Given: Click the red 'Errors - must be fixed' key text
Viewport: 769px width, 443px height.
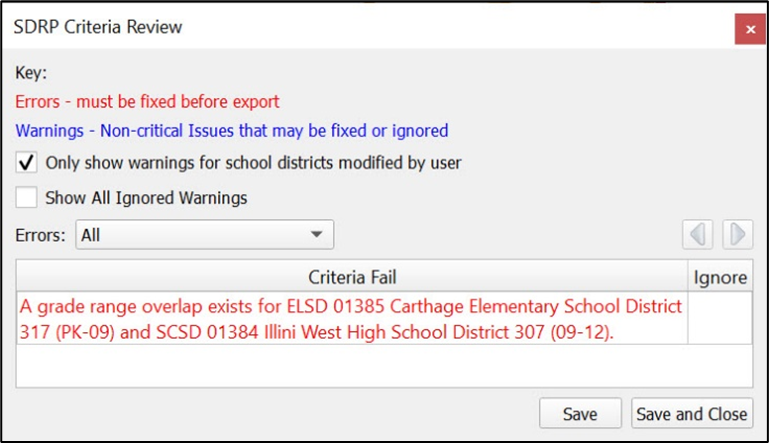Looking at the screenshot, I should (x=147, y=101).
